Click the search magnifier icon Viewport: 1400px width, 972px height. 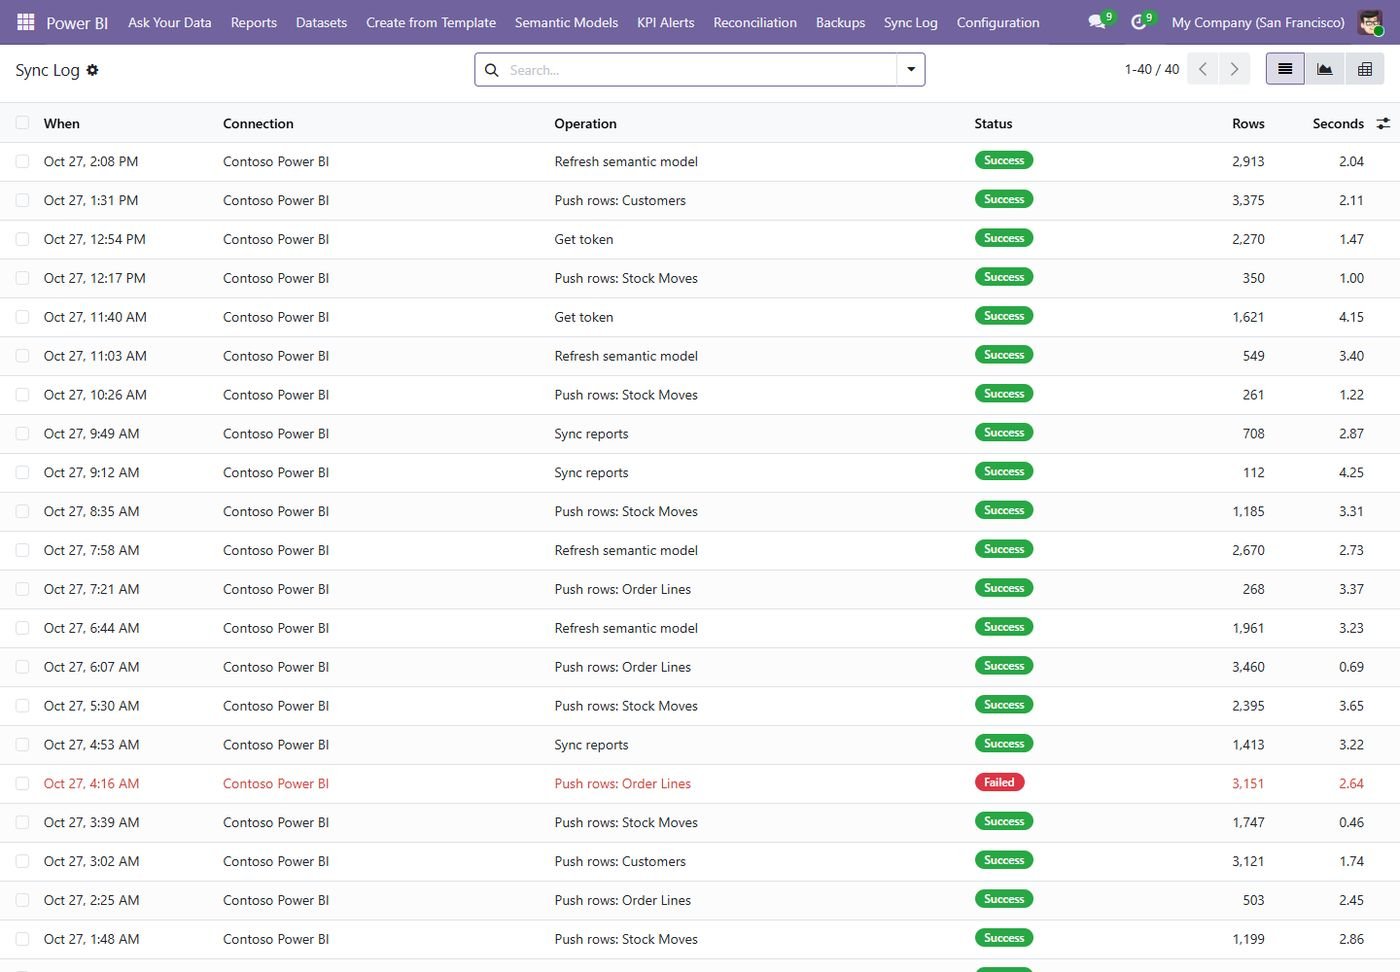(491, 70)
